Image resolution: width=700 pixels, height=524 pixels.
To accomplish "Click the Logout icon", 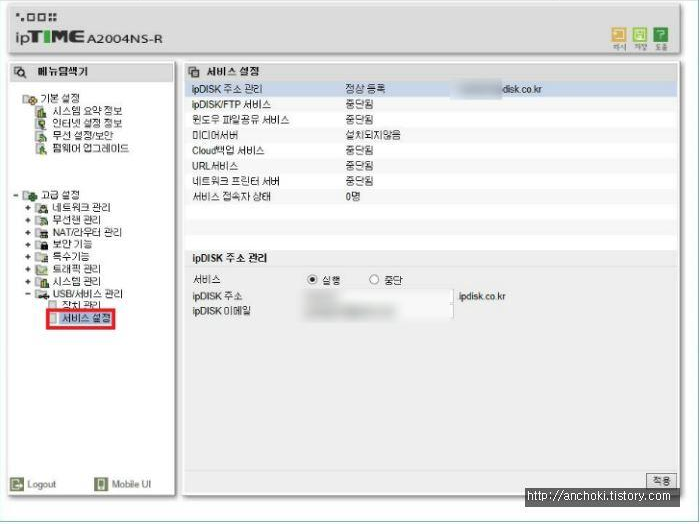I will (x=17, y=484).
